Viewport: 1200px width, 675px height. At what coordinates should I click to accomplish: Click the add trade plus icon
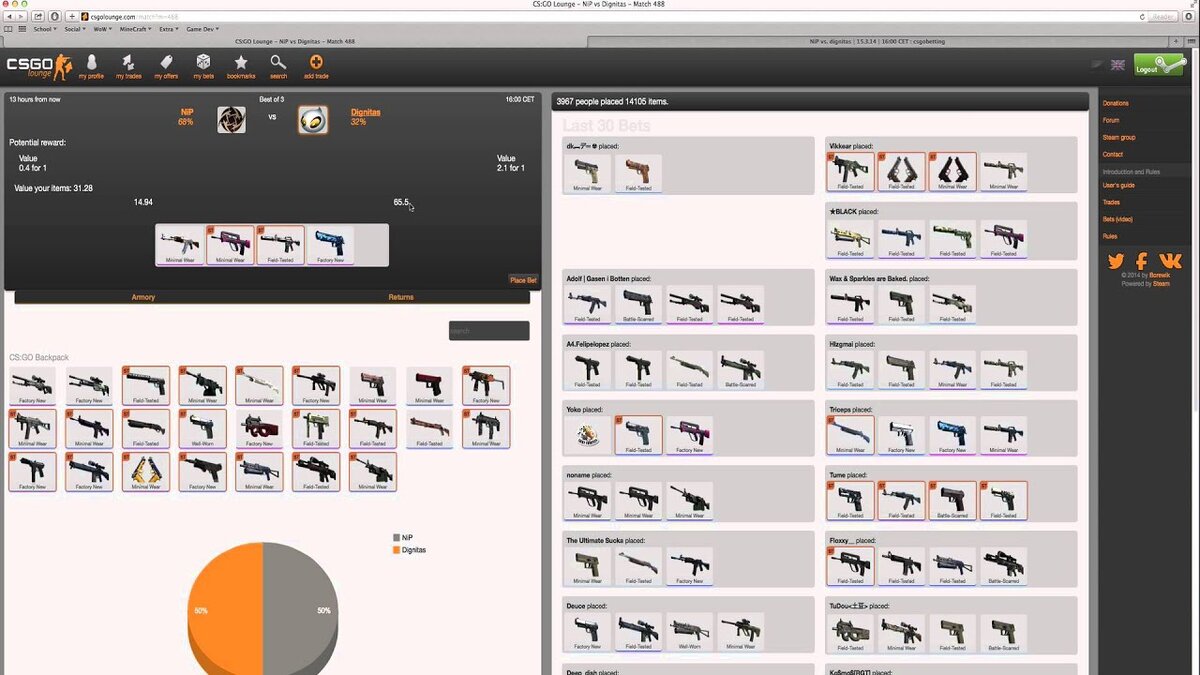click(316, 62)
